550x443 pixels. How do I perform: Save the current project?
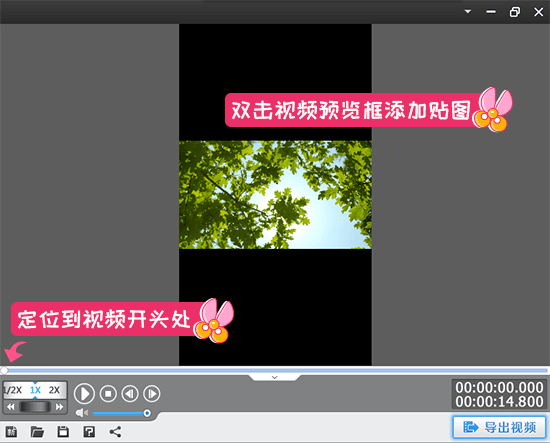tap(63, 431)
